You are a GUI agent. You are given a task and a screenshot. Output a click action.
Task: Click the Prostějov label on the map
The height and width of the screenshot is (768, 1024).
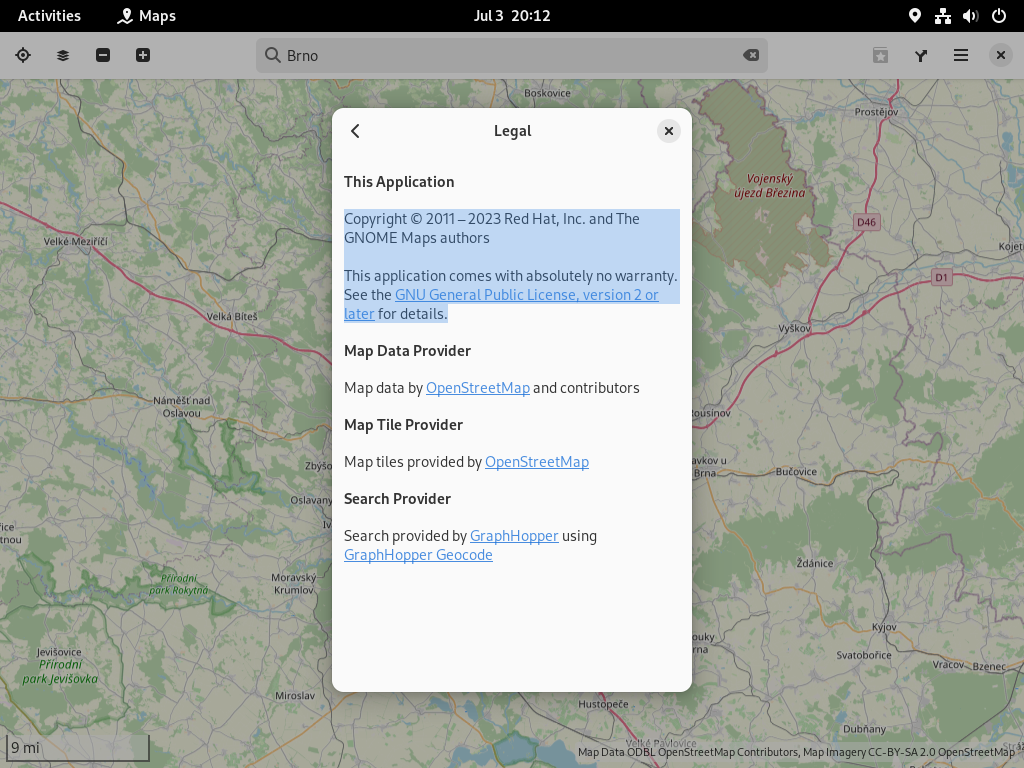[x=876, y=112]
